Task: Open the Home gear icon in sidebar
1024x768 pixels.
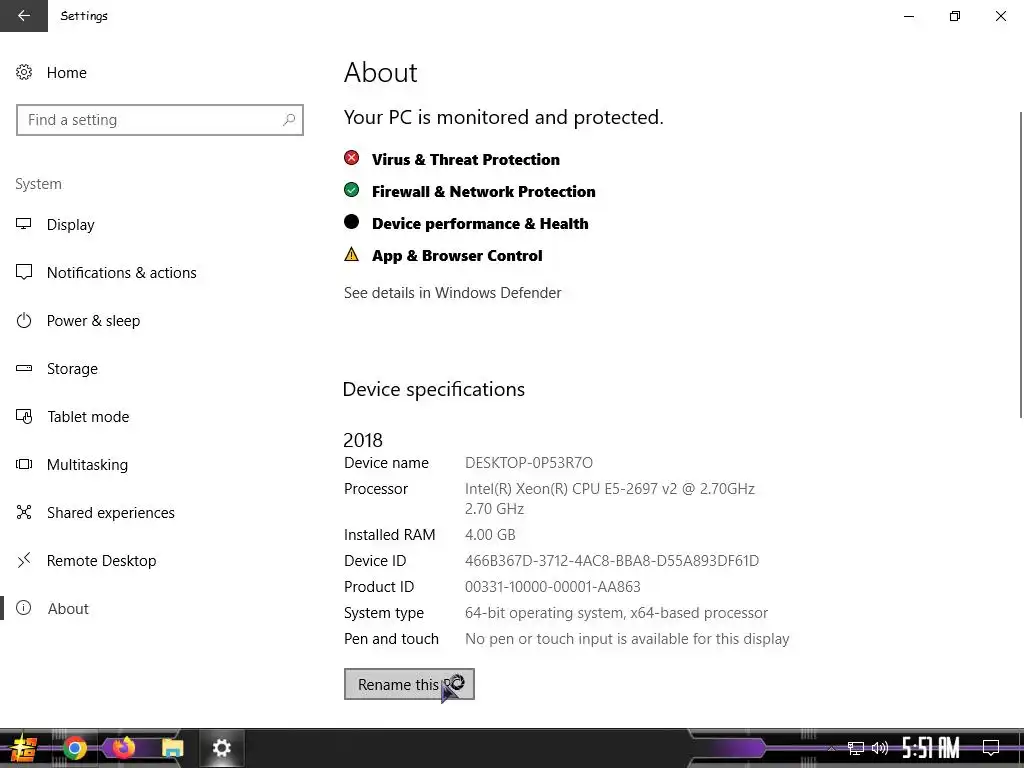Action: click(x=24, y=72)
